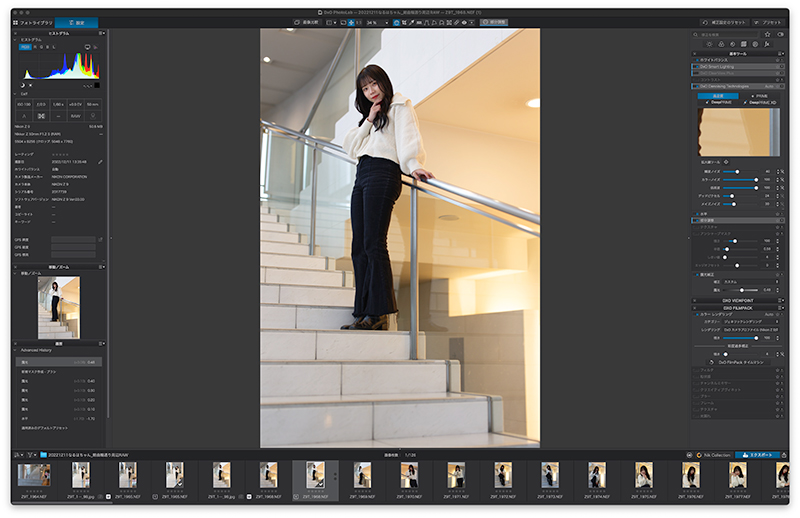Toggle show only active corrections

[x=780, y=34]
